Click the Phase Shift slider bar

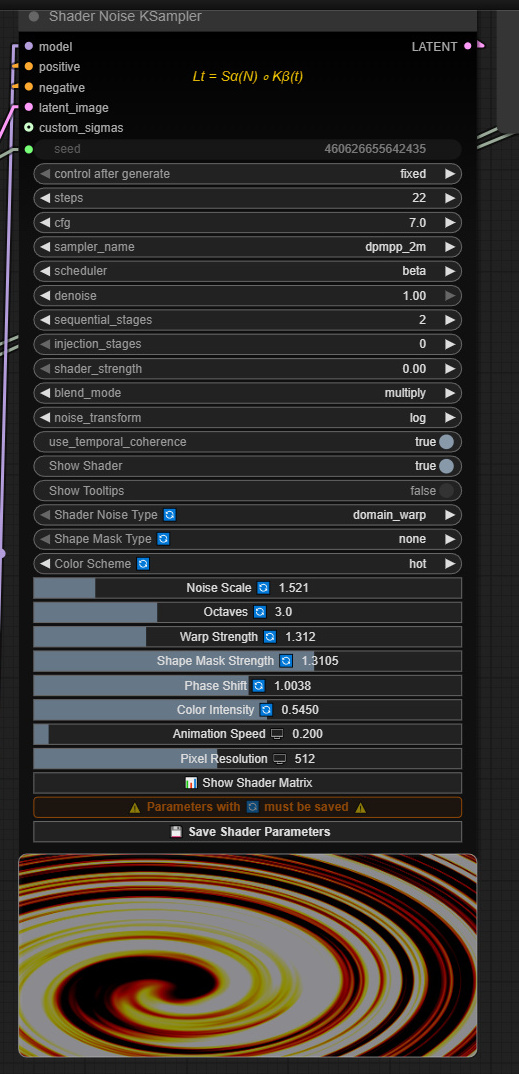247,686
